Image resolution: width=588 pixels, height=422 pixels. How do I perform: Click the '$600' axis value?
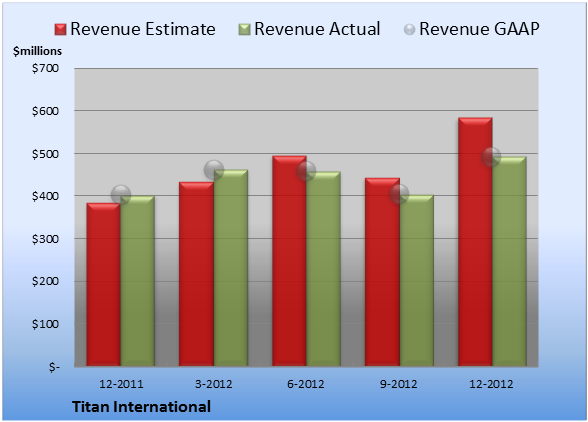[45, 111]
